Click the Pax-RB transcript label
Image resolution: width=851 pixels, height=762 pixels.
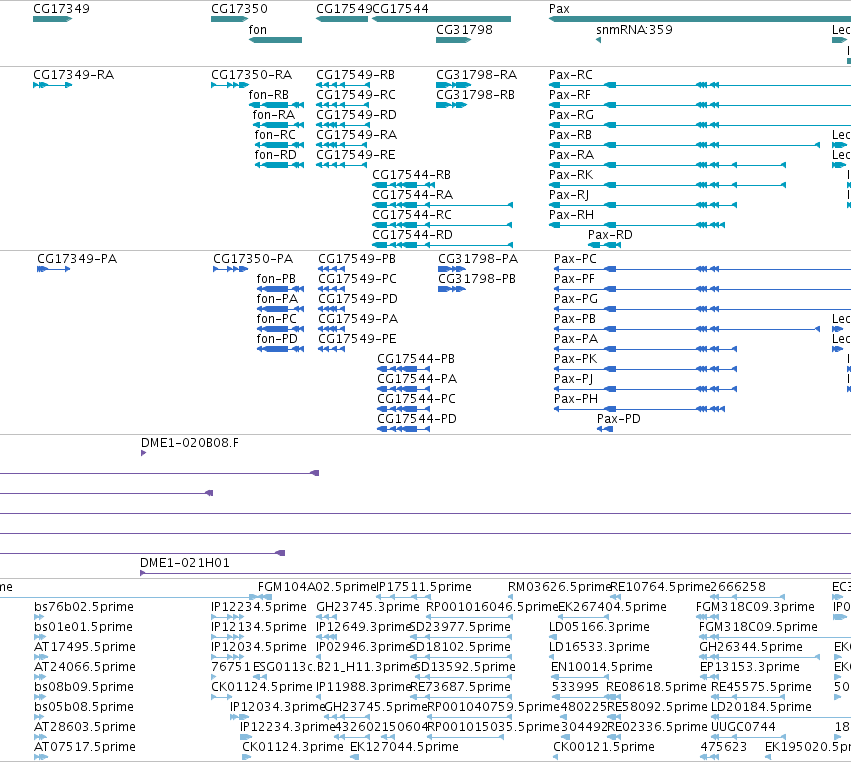[x=570, y=135]
